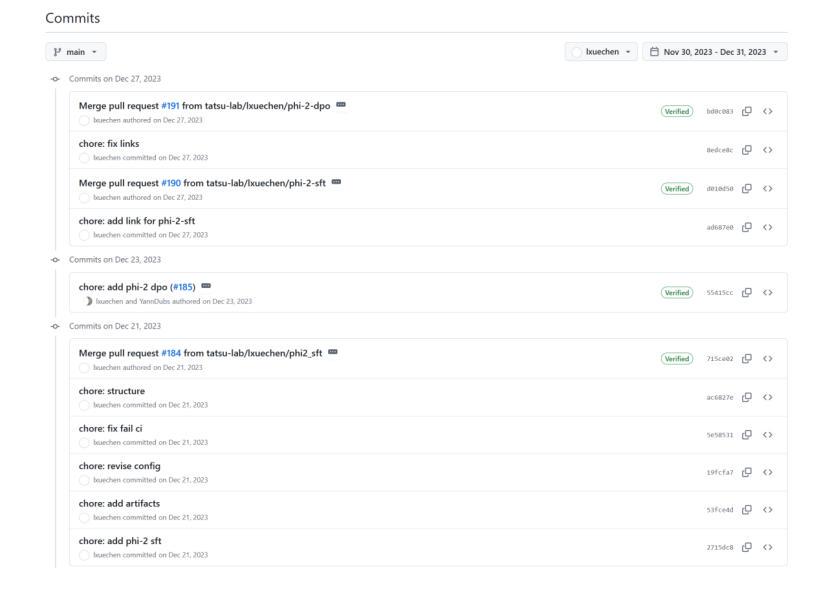828x599 pixels.
Task: Browse repository at commit 8edce8c
Action: point(768,149)
